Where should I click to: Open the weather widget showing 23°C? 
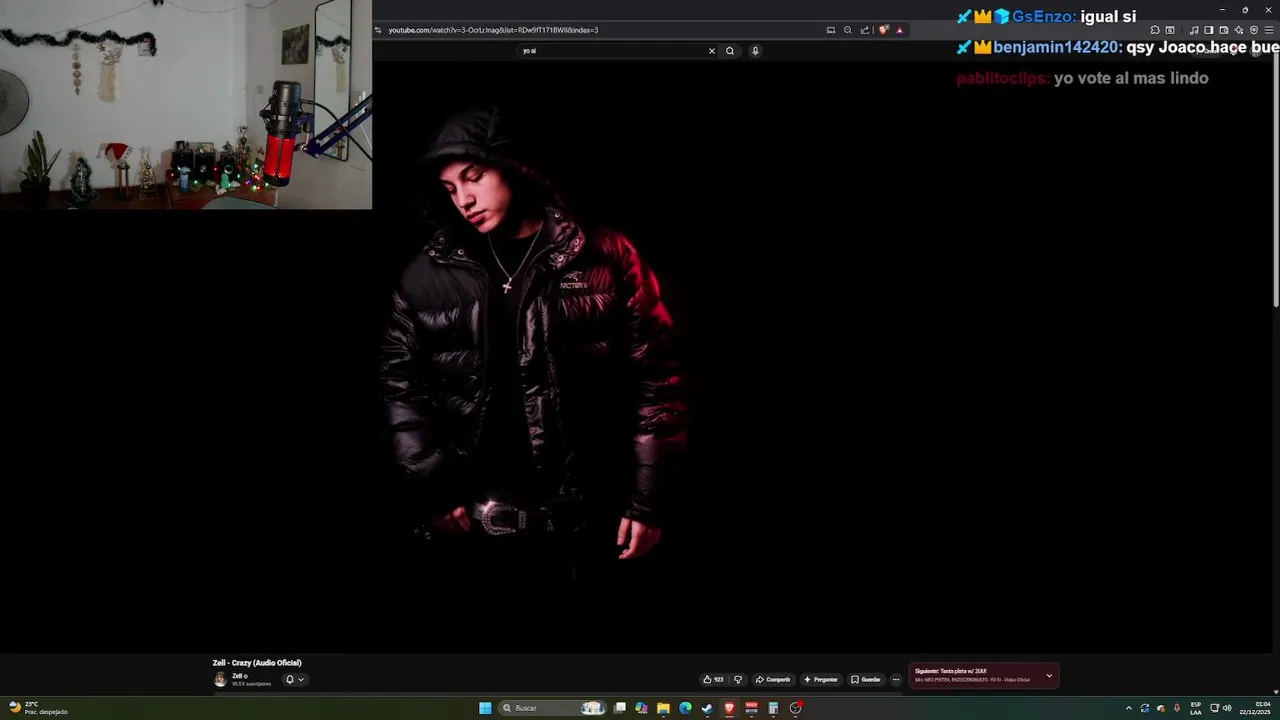click(38, 708)
